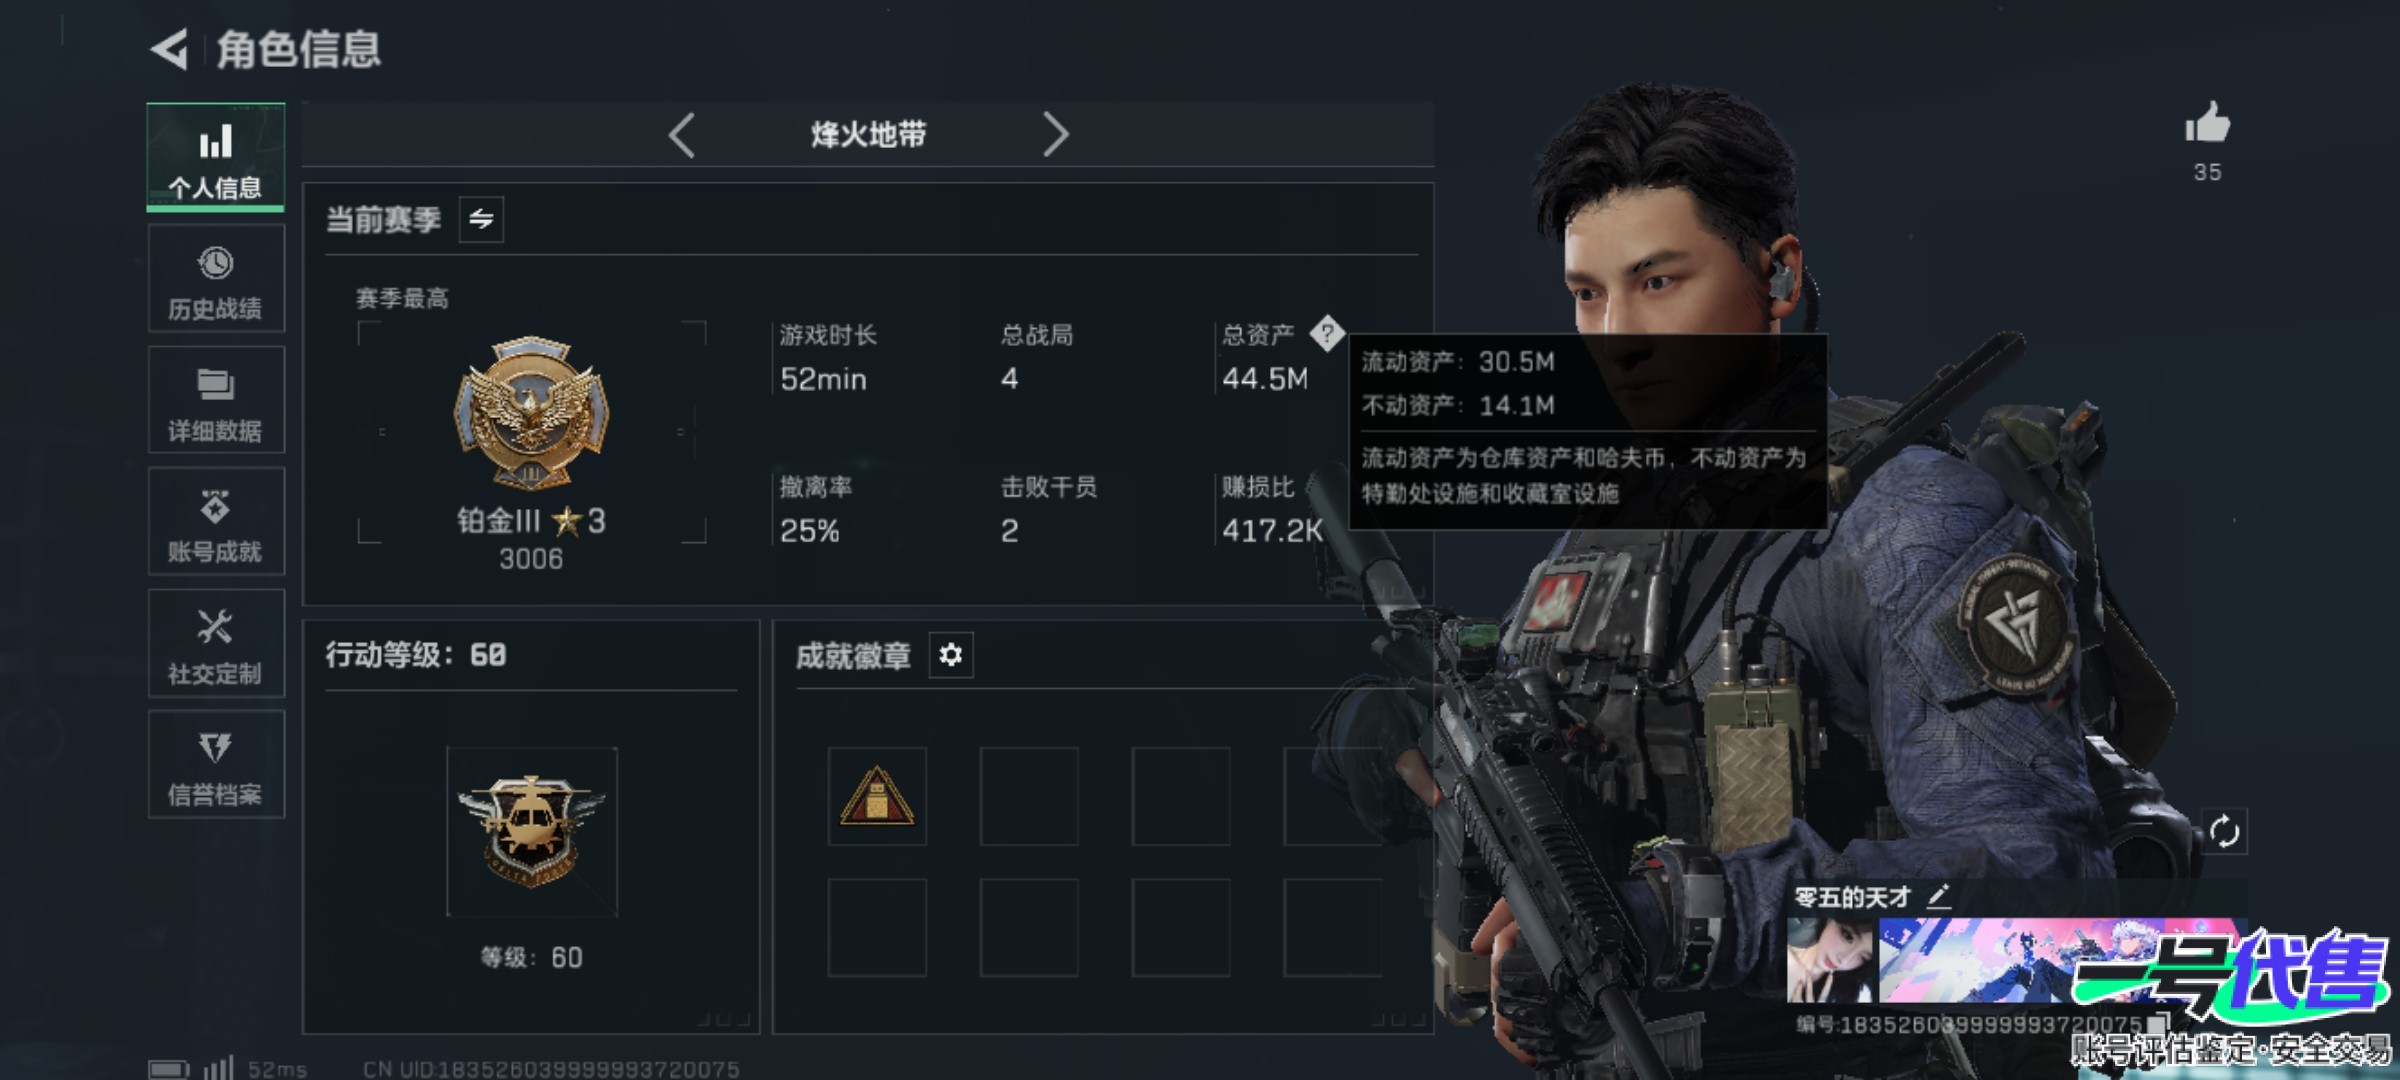Open the 历史战绩 sidebar tab
The image size is (2400, 1080).
pyautogui.click(x=216, y=279)
